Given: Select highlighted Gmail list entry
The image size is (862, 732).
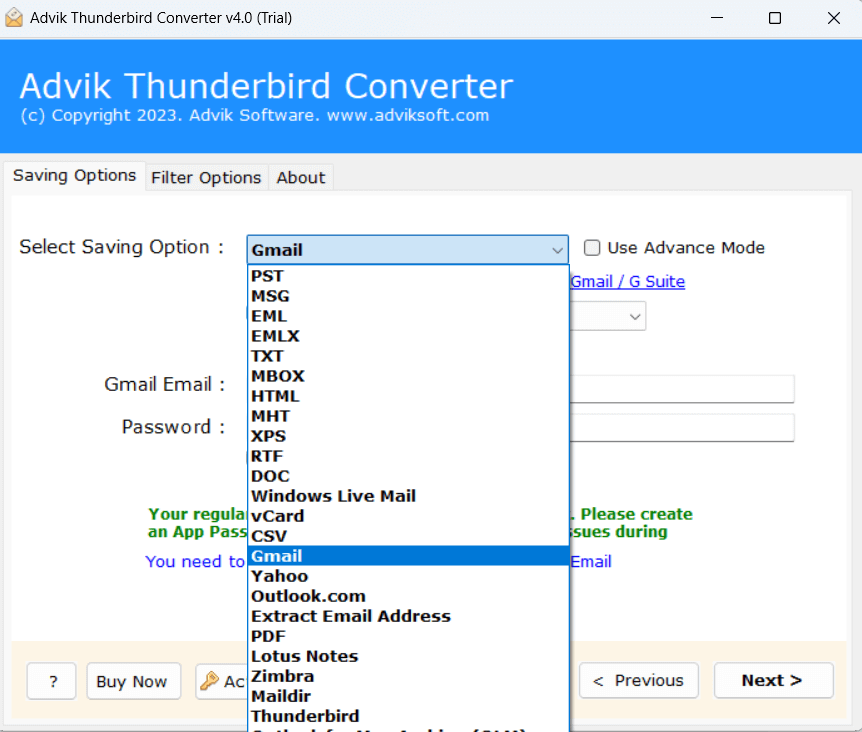Looking at the screenshot, I should [x=408, y=556].
